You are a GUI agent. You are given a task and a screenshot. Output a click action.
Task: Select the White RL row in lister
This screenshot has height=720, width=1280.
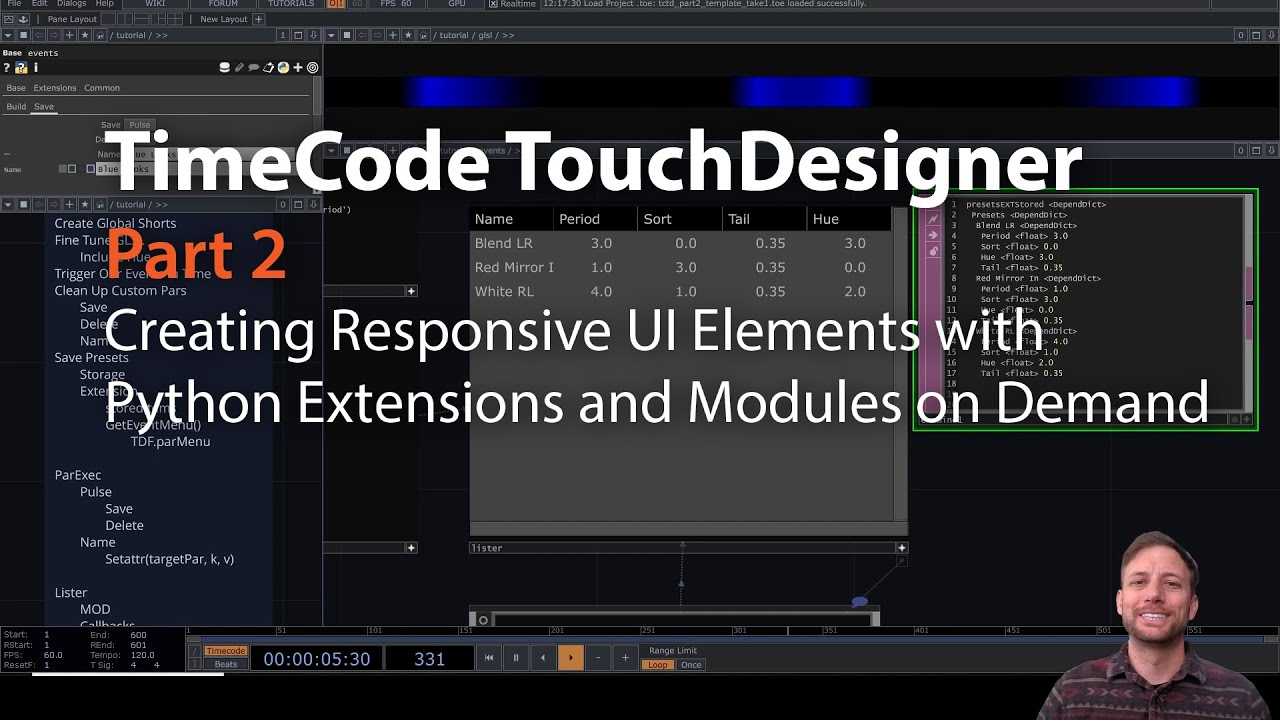tap(680, 291)
